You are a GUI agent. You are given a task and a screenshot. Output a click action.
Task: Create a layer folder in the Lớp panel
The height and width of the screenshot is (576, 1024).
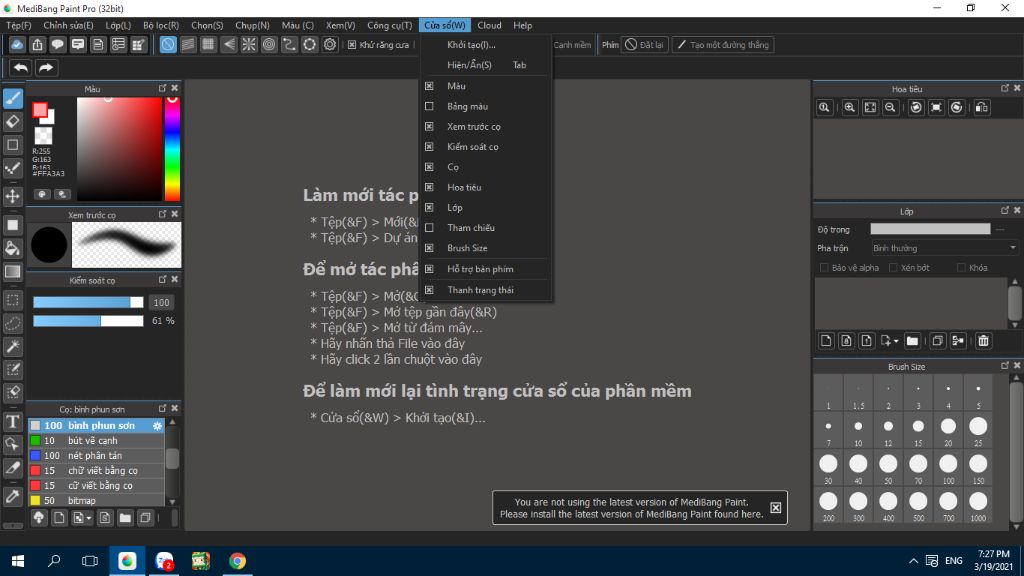912,341
